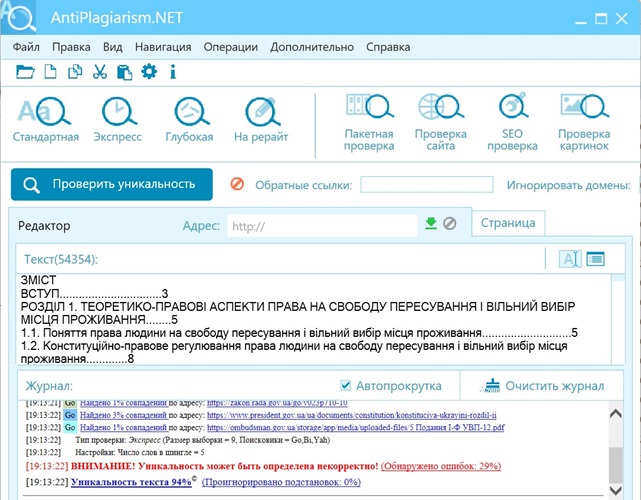Toggle the Автопрокрутка checkbox
Viewport: 641px width, 500px height.
point(345,385)
